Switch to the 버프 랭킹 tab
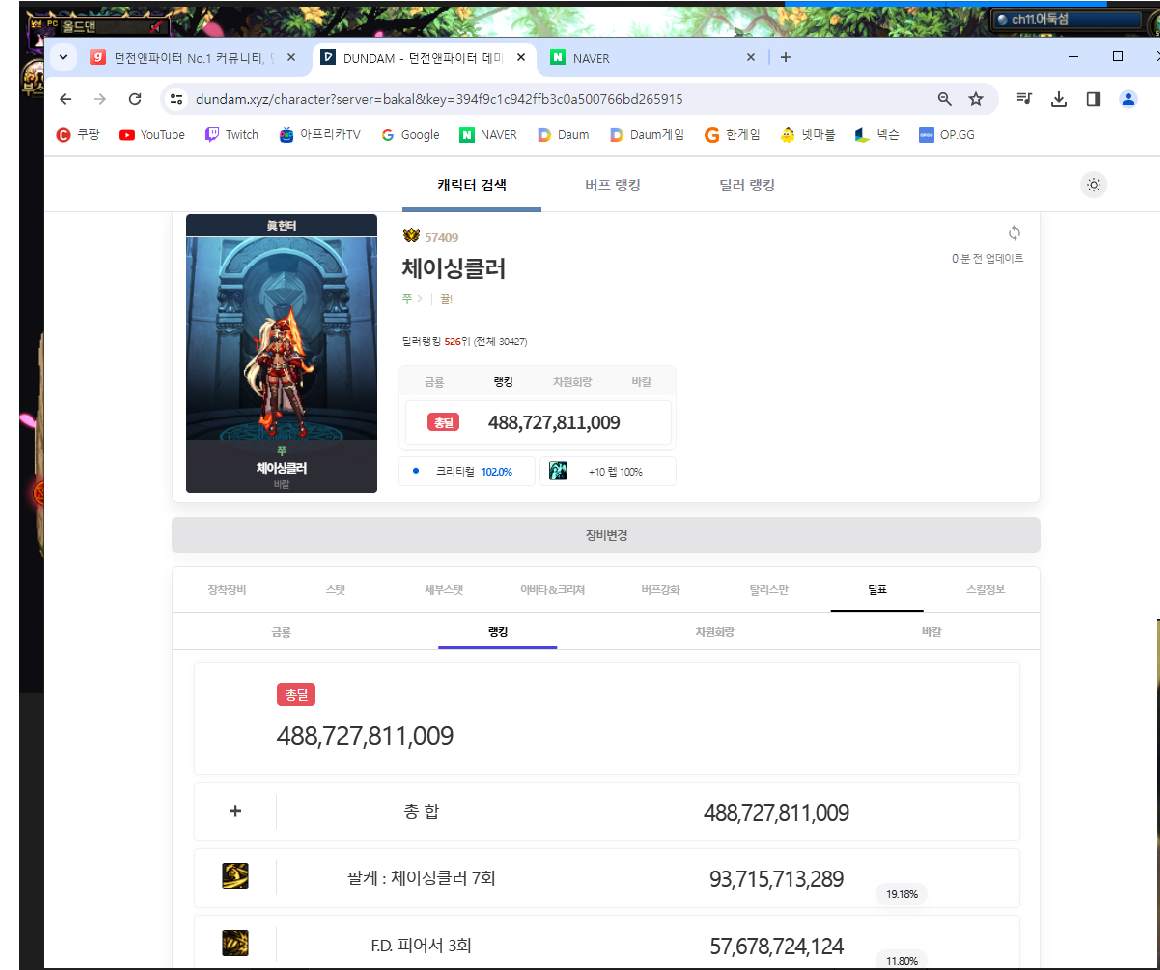The image size is (1160, 970). (x=613, y=185)
